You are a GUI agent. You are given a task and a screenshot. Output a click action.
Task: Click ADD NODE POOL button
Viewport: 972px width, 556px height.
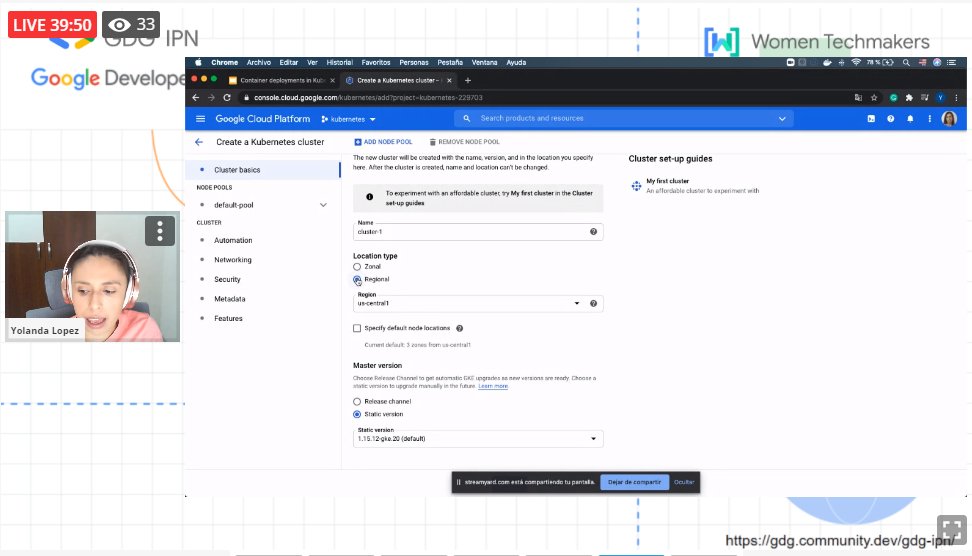click(x=383, y=142)
